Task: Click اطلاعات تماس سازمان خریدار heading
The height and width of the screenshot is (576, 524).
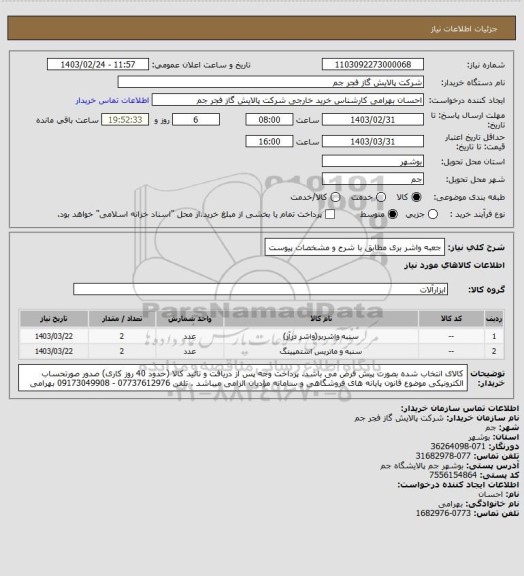Action: tap(459, 408)
